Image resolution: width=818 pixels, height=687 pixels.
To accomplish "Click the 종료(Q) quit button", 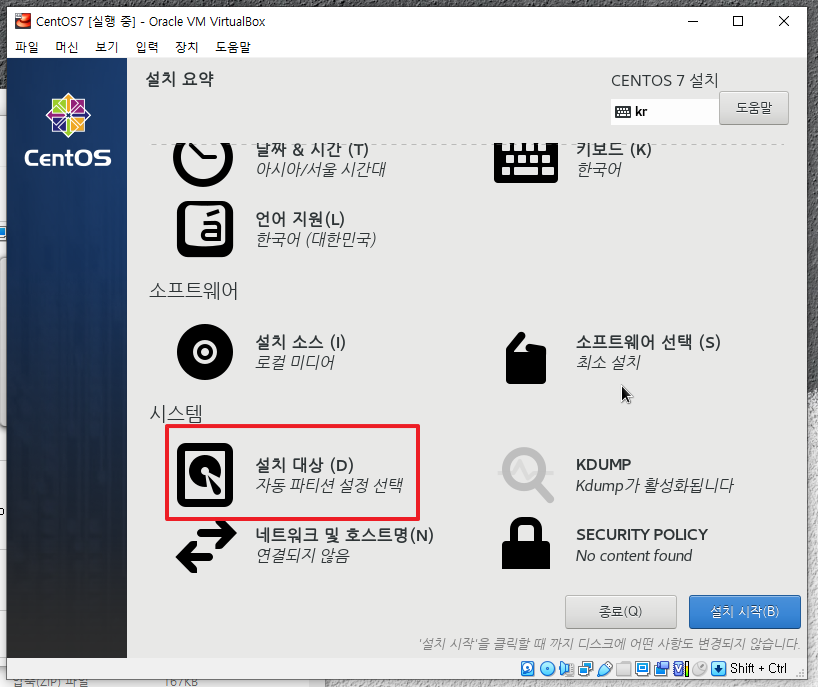I will point(621,611).
